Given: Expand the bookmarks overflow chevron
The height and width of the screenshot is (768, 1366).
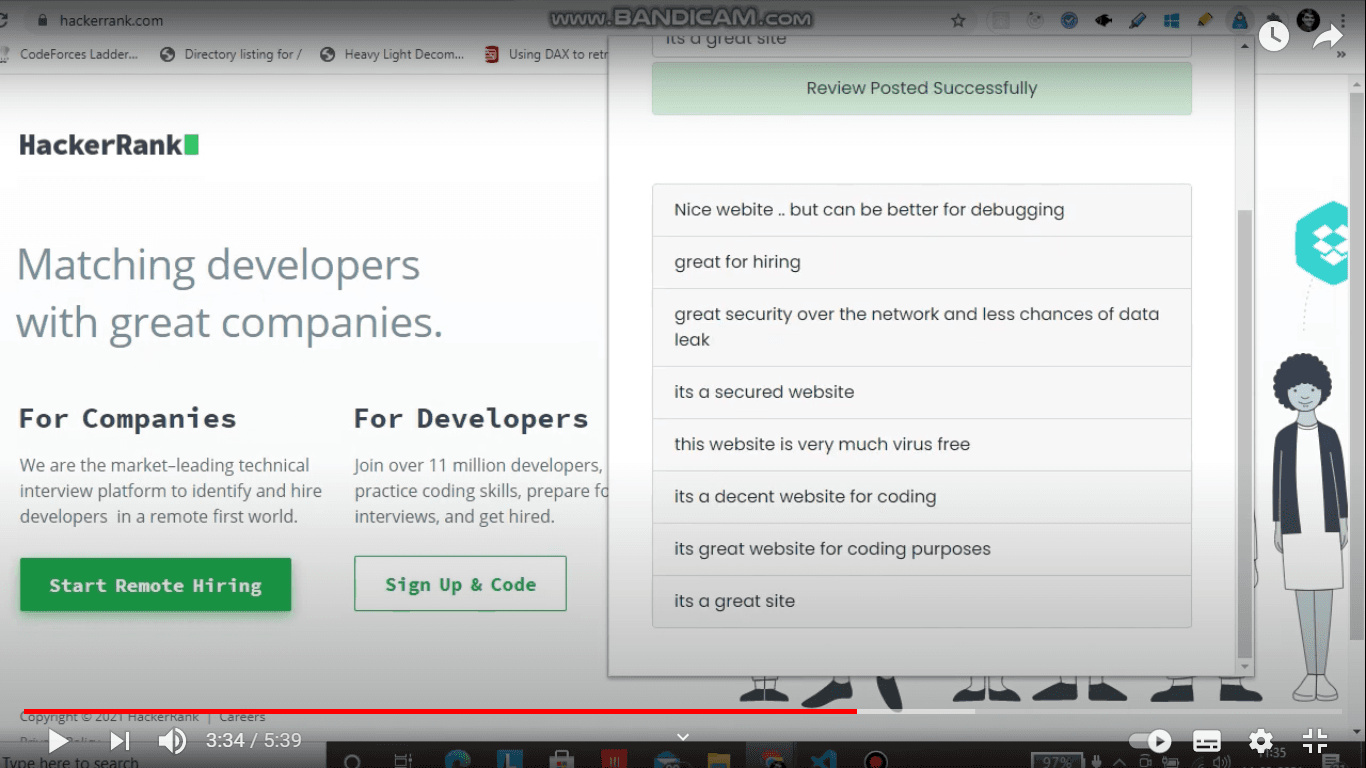Looking at the screenshot, I should click(1341, 55).
